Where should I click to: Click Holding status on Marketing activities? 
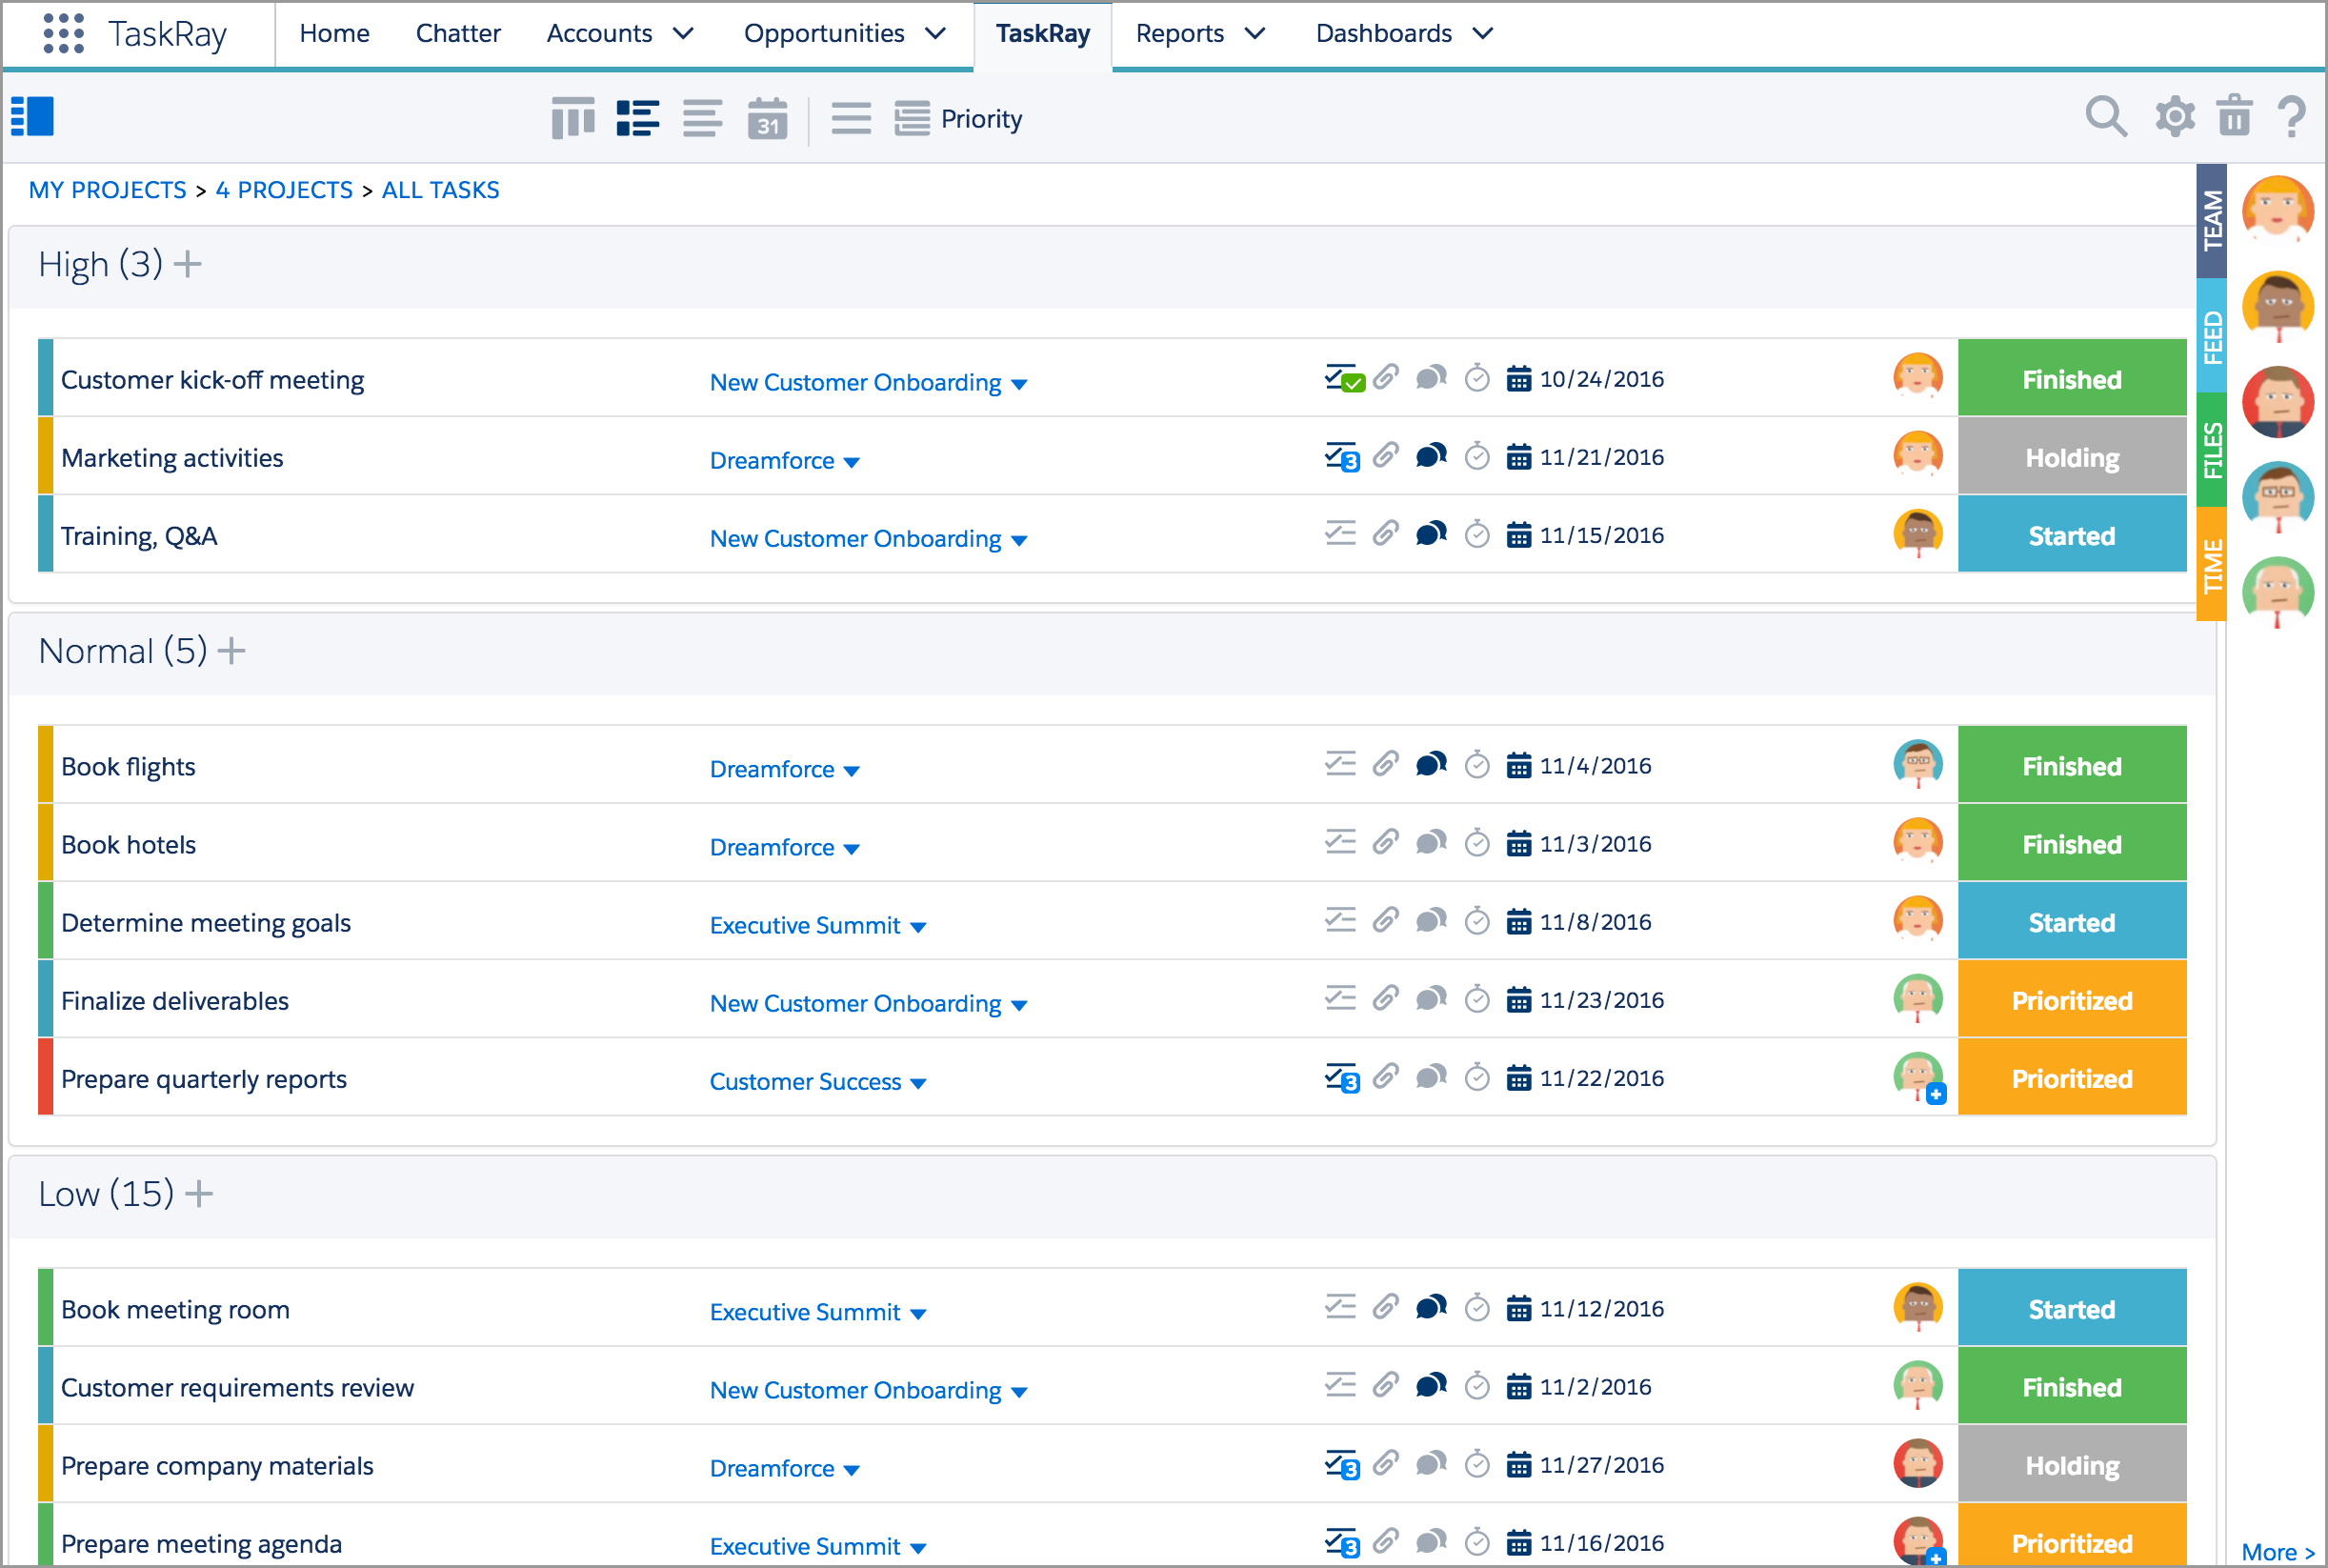[x=2072, y=456]
